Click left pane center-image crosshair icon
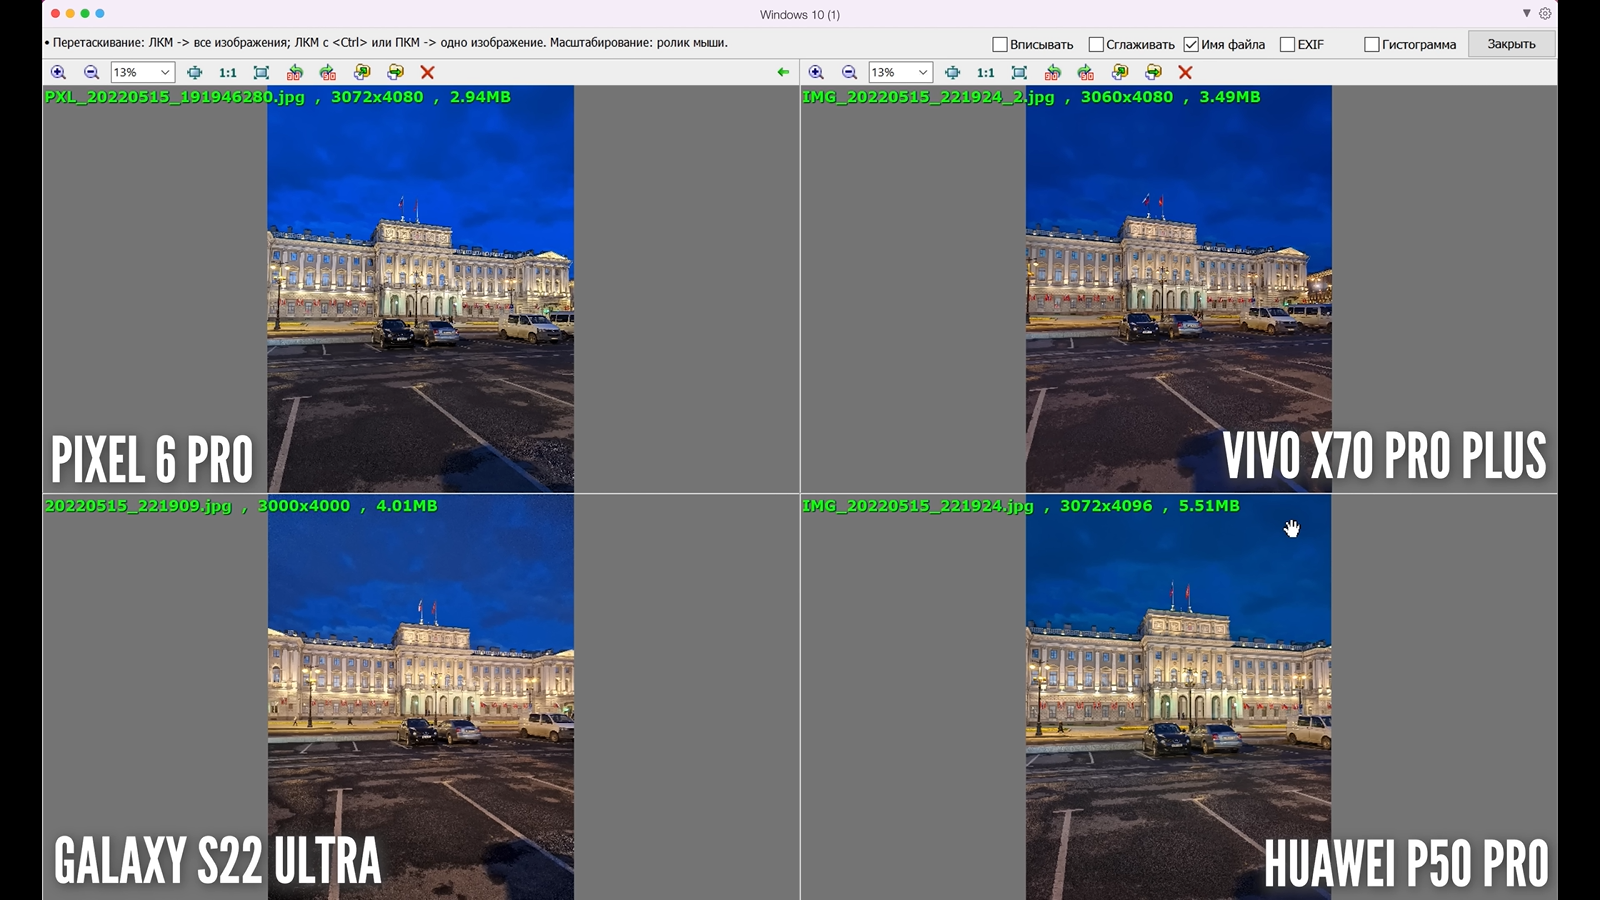This screenshot has height=900, width=1600. tap(195, 72)
